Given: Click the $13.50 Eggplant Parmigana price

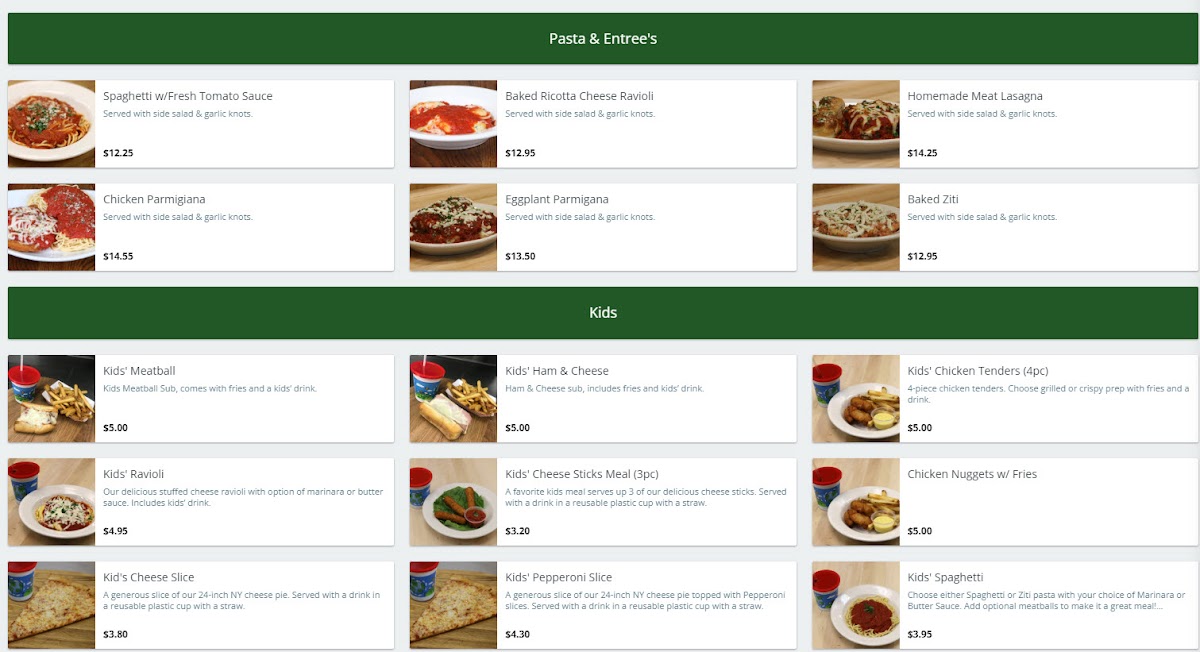Looking at the screenshot, I should (520, 256).
